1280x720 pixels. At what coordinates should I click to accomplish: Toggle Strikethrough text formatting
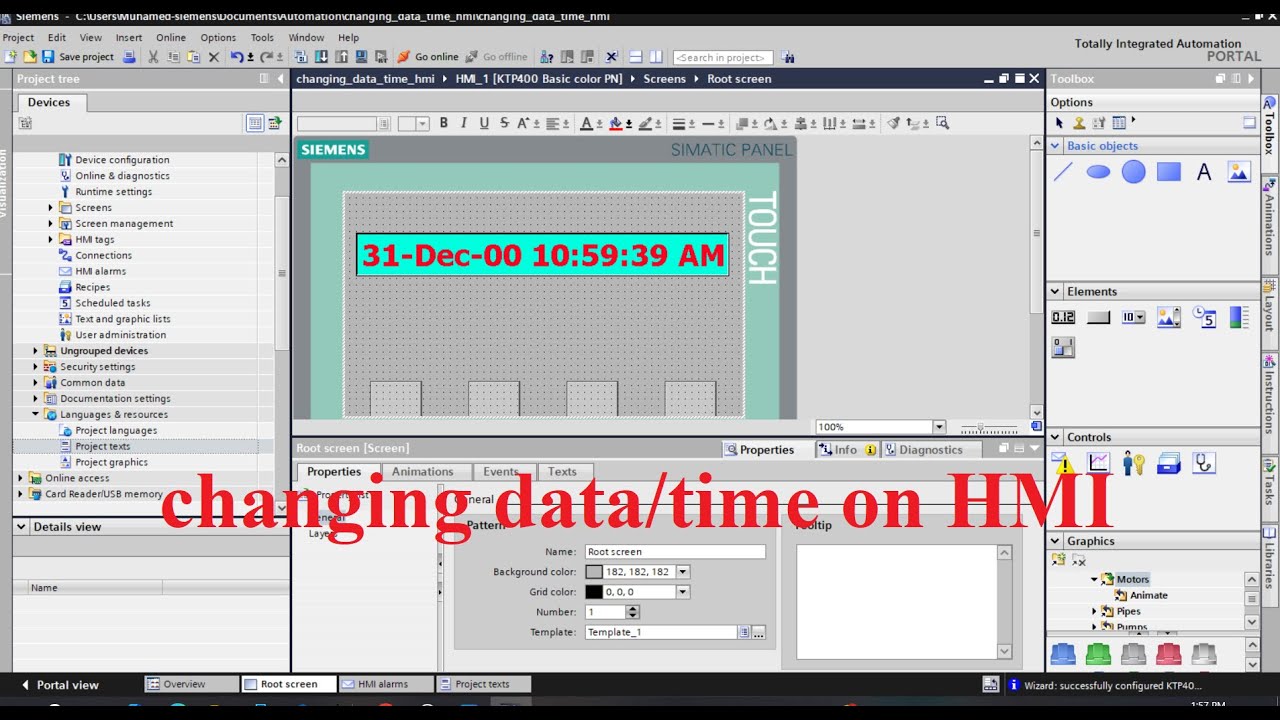pyautogui.click(x=504, y=123)
